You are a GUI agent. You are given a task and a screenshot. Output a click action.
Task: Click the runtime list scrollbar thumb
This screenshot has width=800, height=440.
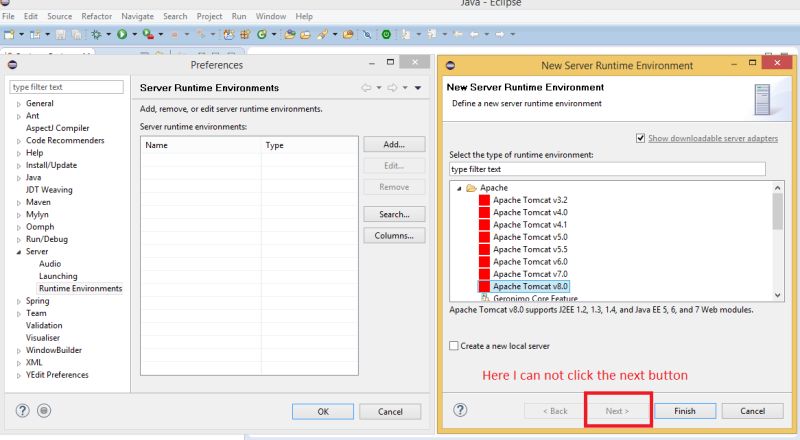[777, 211]
